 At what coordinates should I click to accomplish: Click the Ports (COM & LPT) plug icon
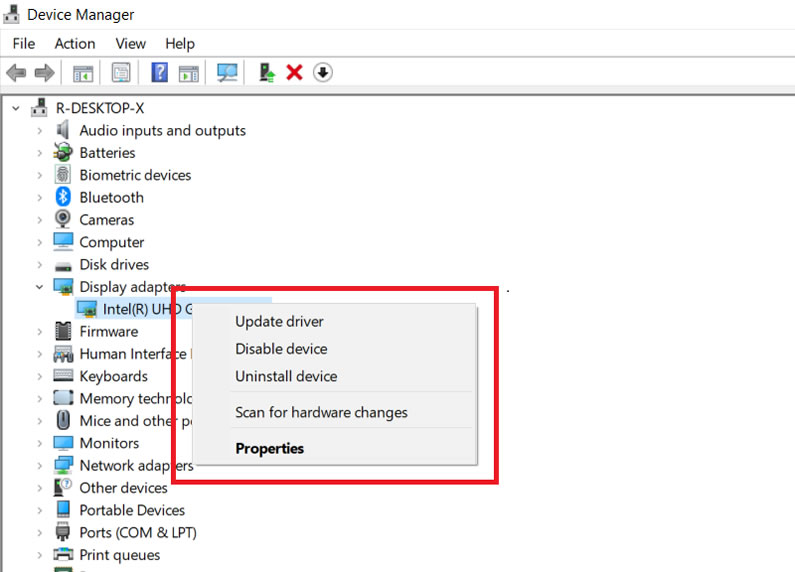pyautogui.click(x=63, y=531)
